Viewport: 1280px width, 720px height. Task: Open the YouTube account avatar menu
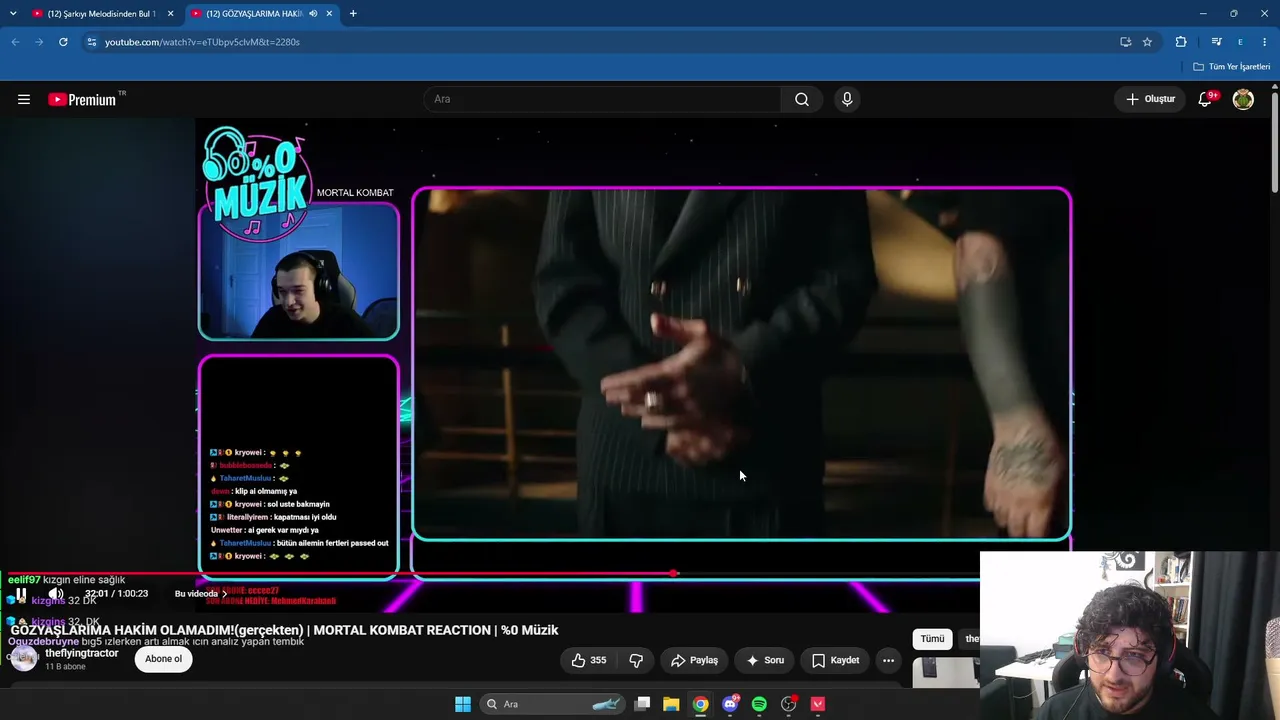coord(1243,99)
